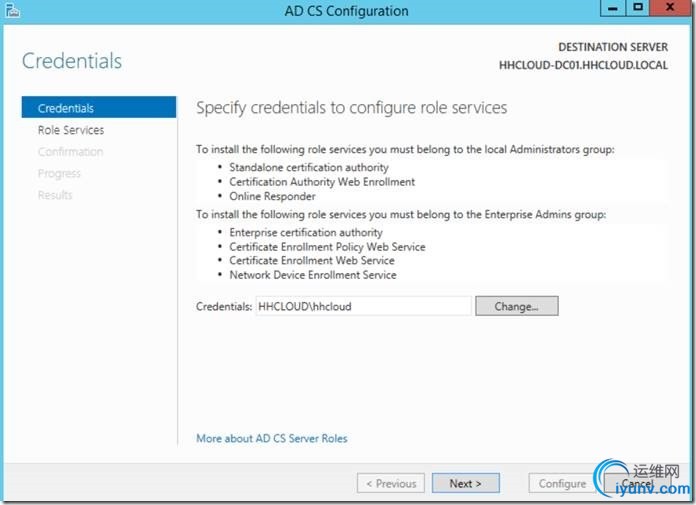Go to the Role Services step
Screen dimensions: 696x505
pyautogui.click(x=71, y=130)
